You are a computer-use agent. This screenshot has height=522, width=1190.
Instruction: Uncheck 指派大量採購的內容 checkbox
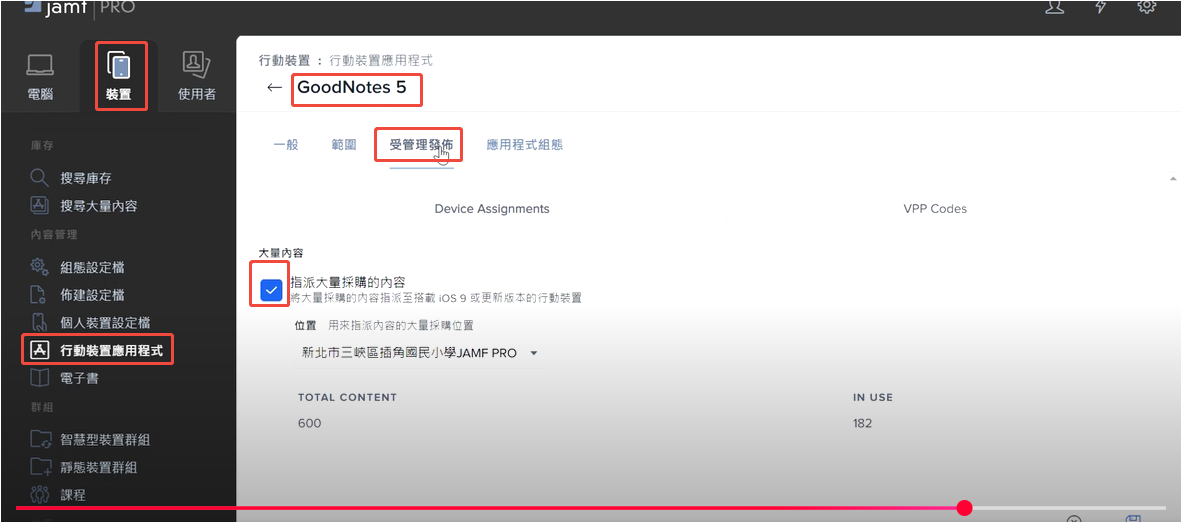click(x=271, y=290)
